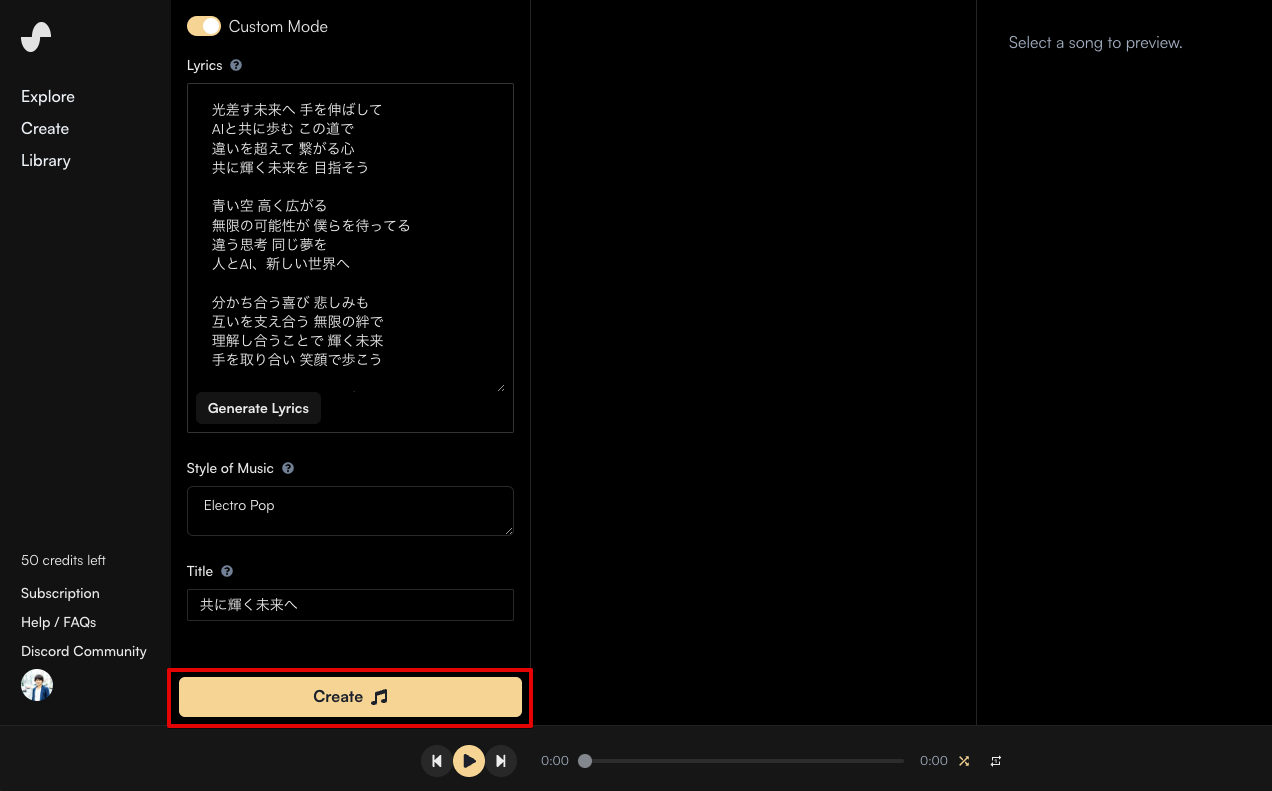
Task: Skip to the next track
Action: (501, 760)
